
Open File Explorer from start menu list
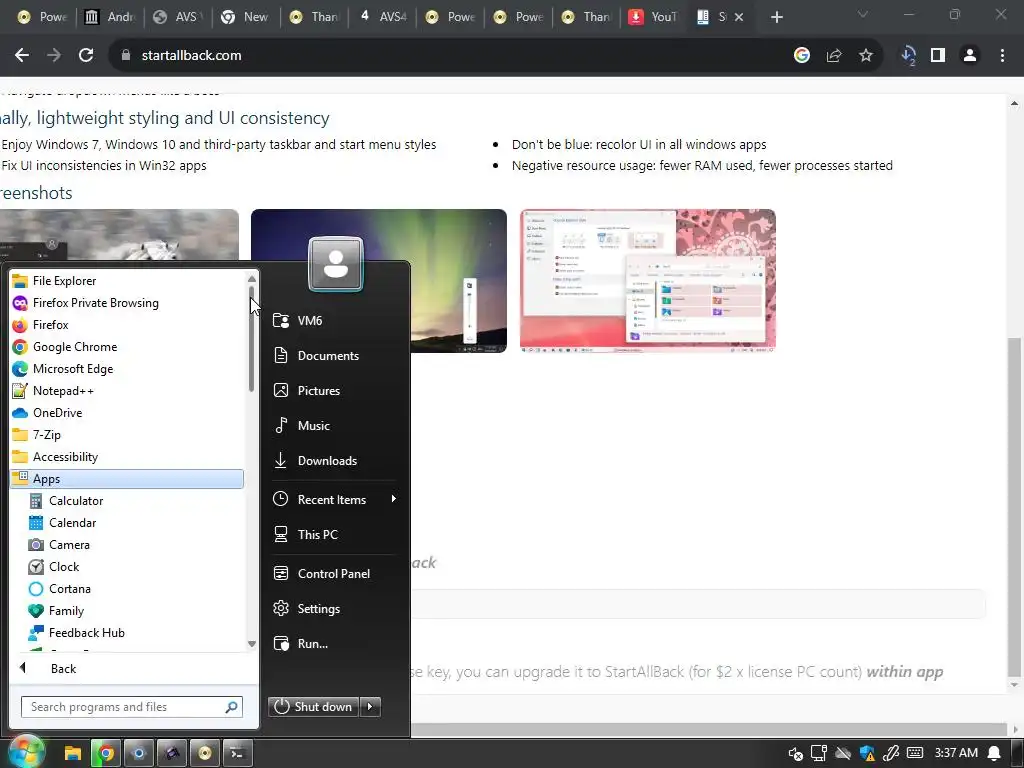click(x=127, y=281)
